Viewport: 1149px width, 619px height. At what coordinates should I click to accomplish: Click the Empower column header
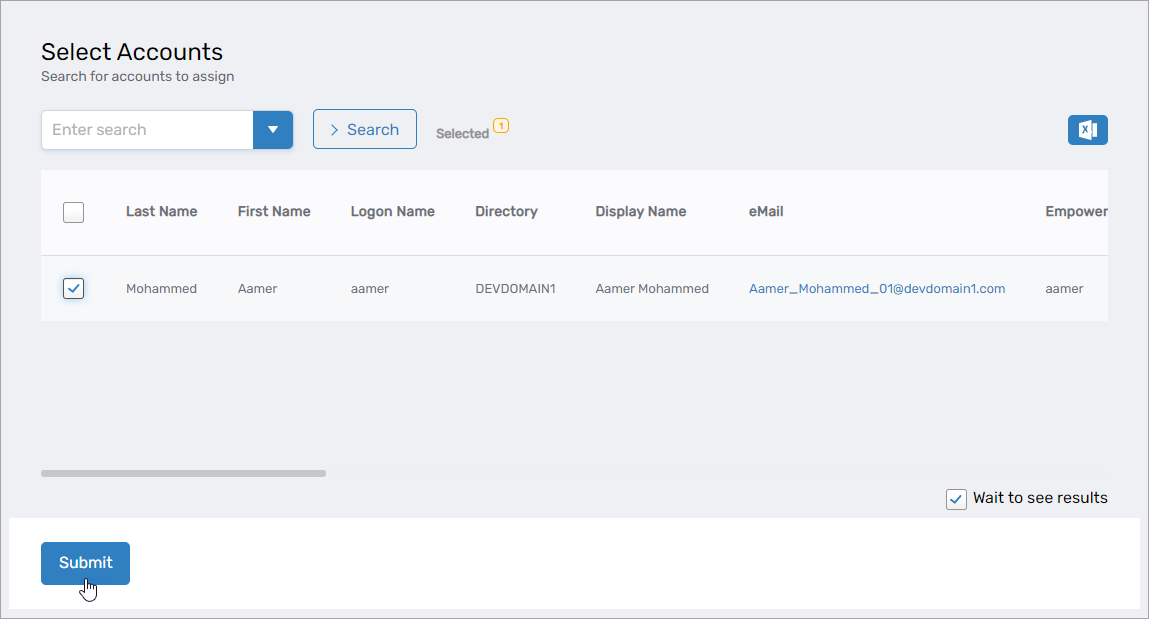[x=1077, y=211]
